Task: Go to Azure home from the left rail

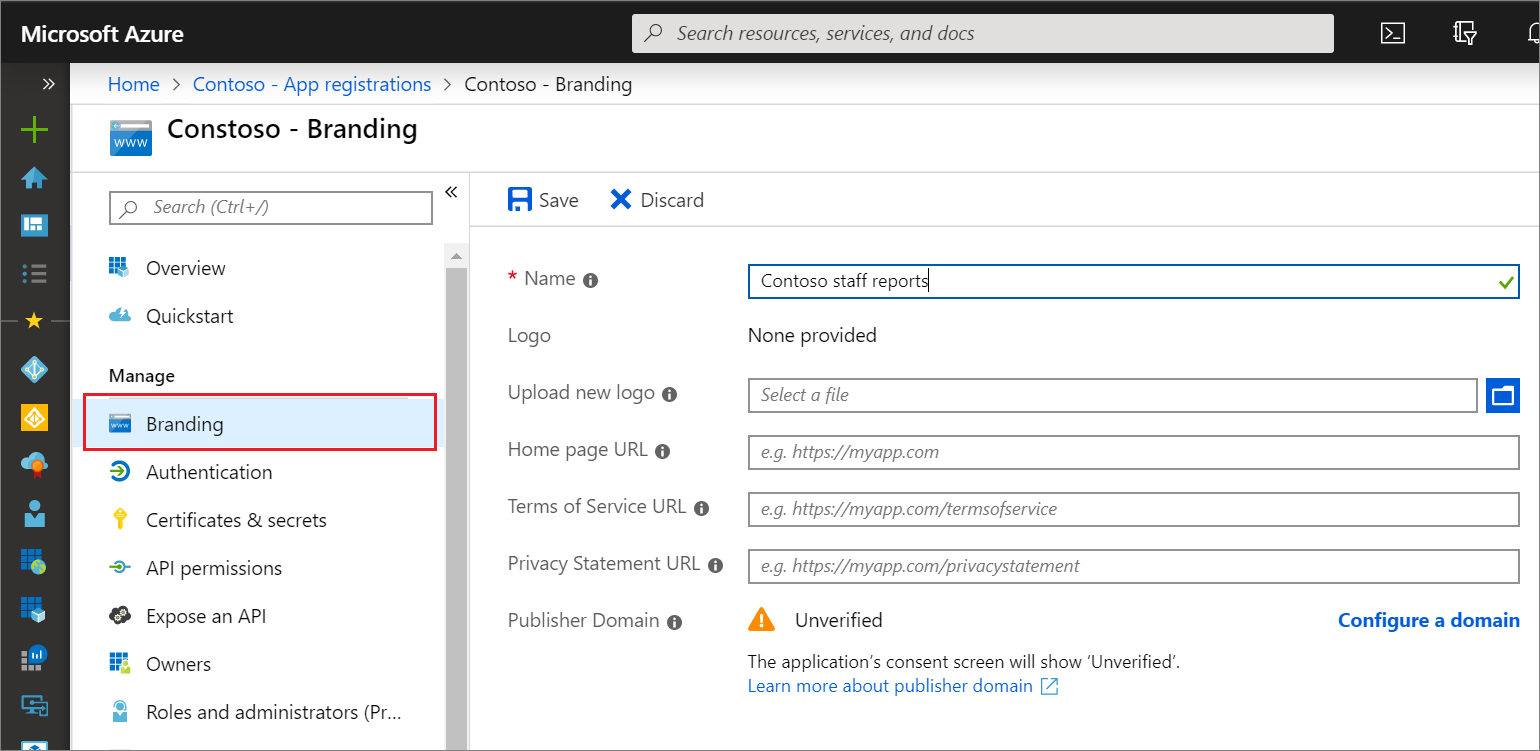Action: click(x=34, y=178)
